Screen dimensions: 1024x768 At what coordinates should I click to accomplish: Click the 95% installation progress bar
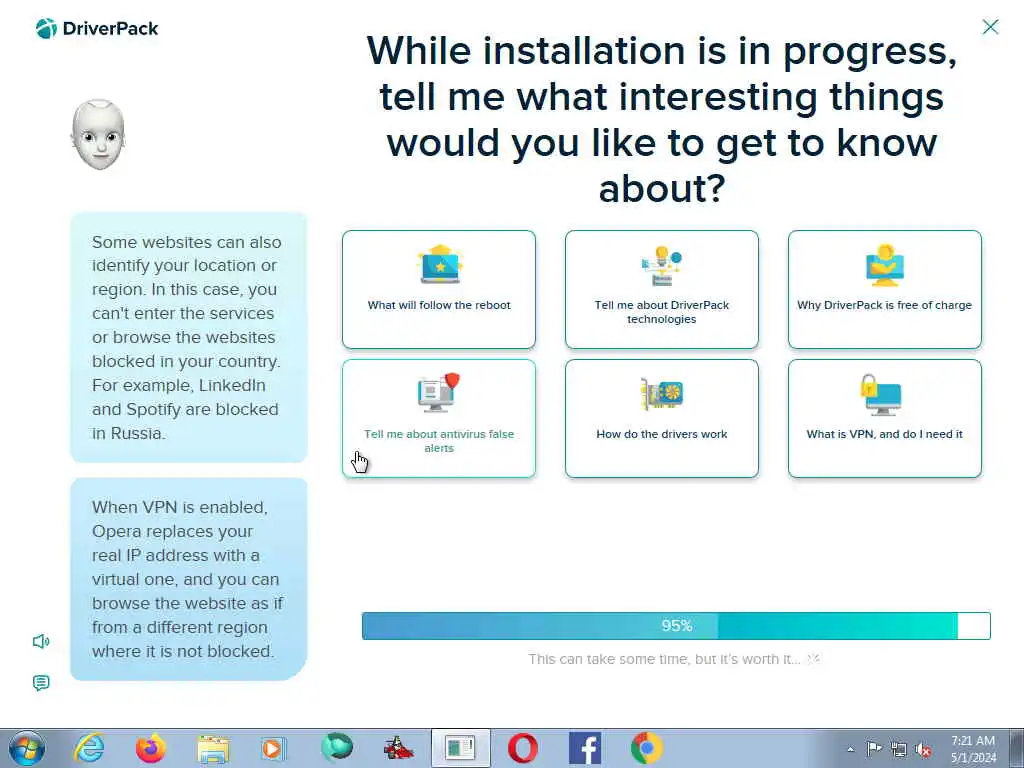click(x=676, y=626)
